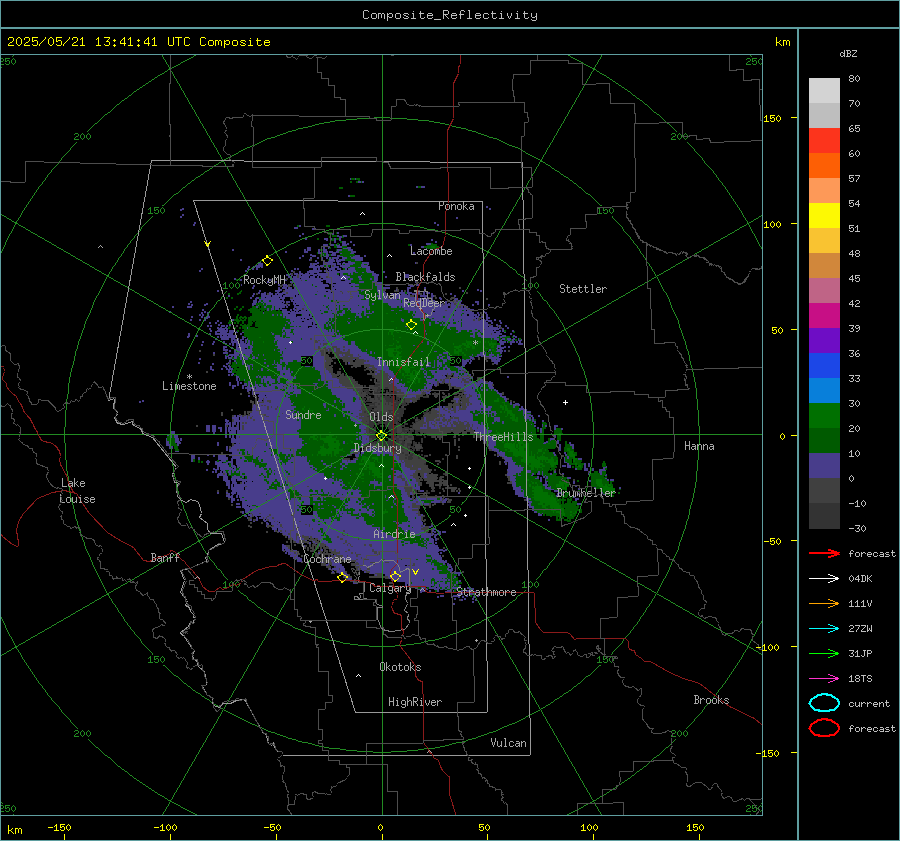Click the Olds label near radar center
Image resolution: width=900 pixels, height=841 pixels.
(x=381, y=417)
